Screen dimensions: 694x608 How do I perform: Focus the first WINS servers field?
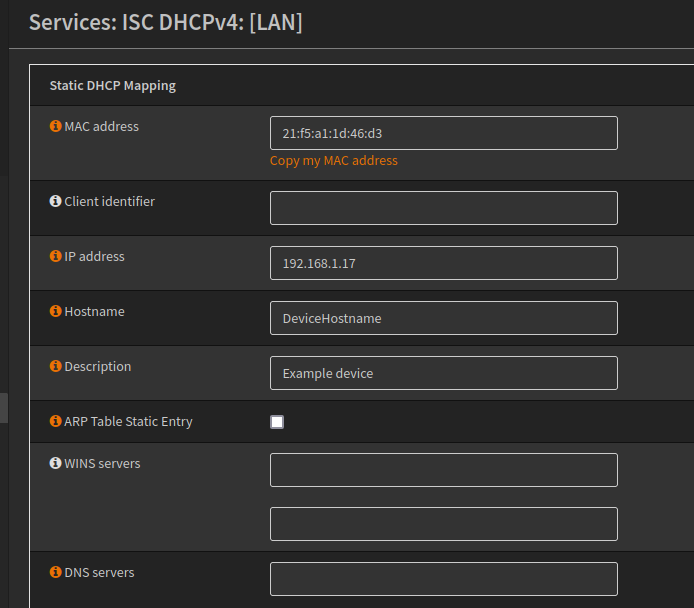coord(444,470)
